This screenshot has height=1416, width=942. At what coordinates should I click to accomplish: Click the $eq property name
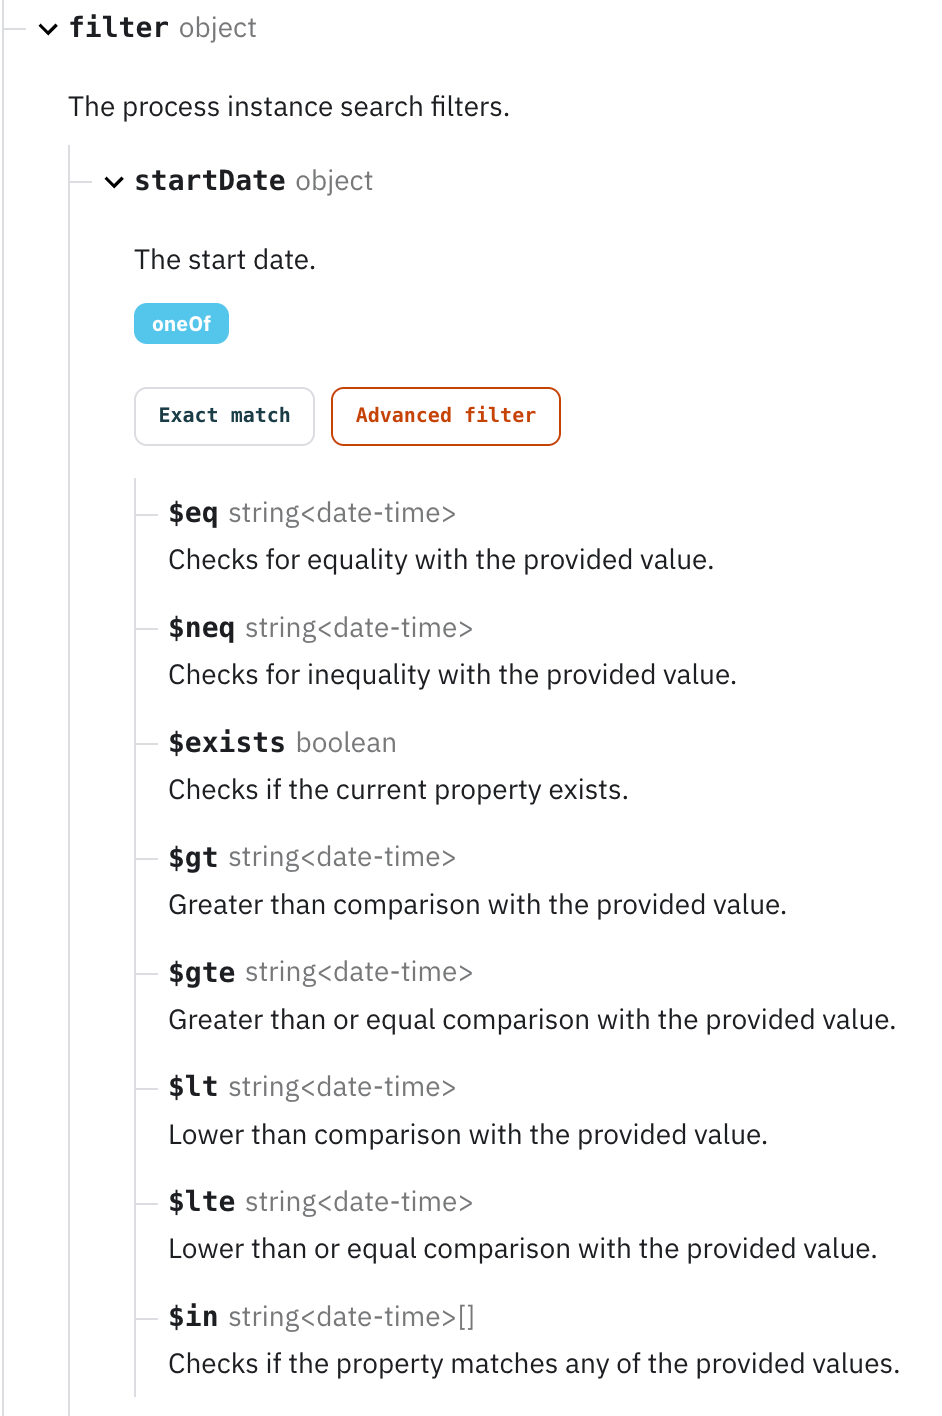[193, 513]
